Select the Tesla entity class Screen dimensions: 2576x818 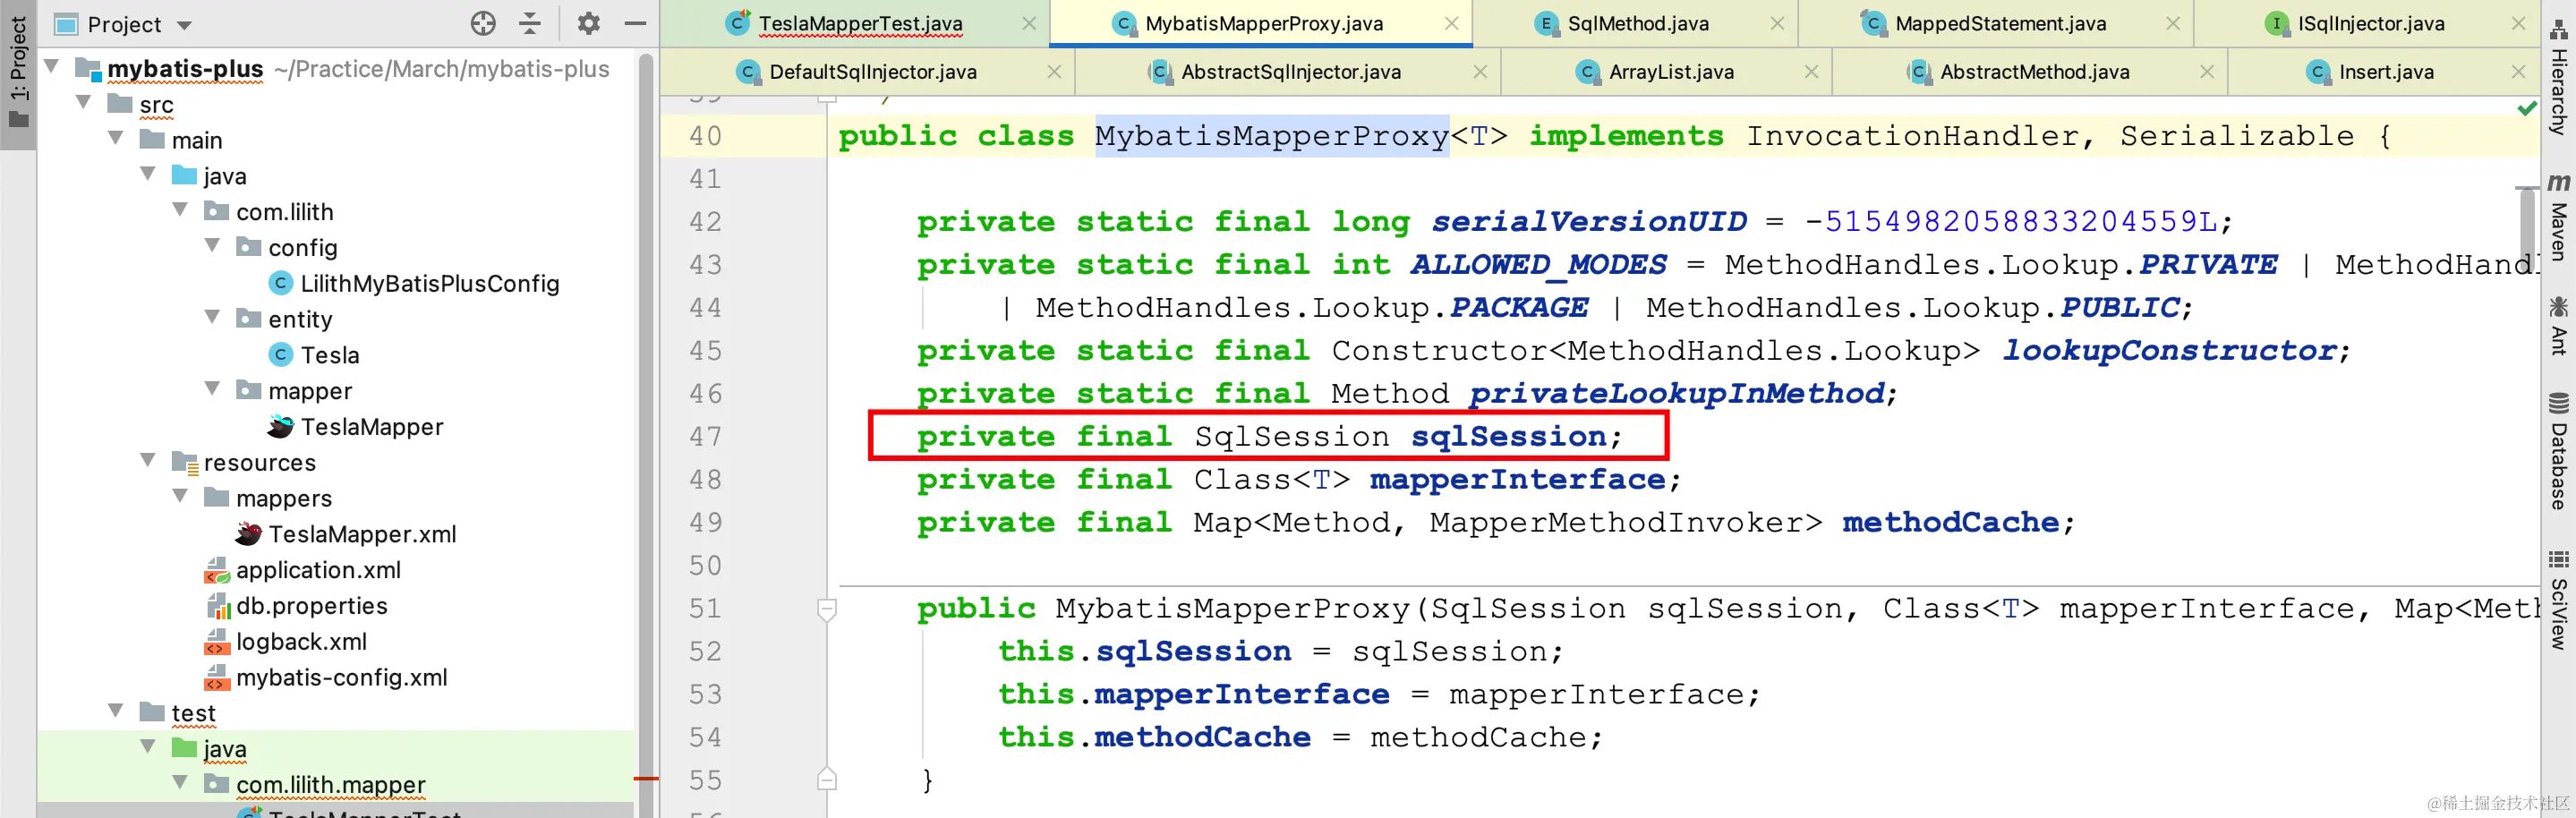[x=329, y=355]
